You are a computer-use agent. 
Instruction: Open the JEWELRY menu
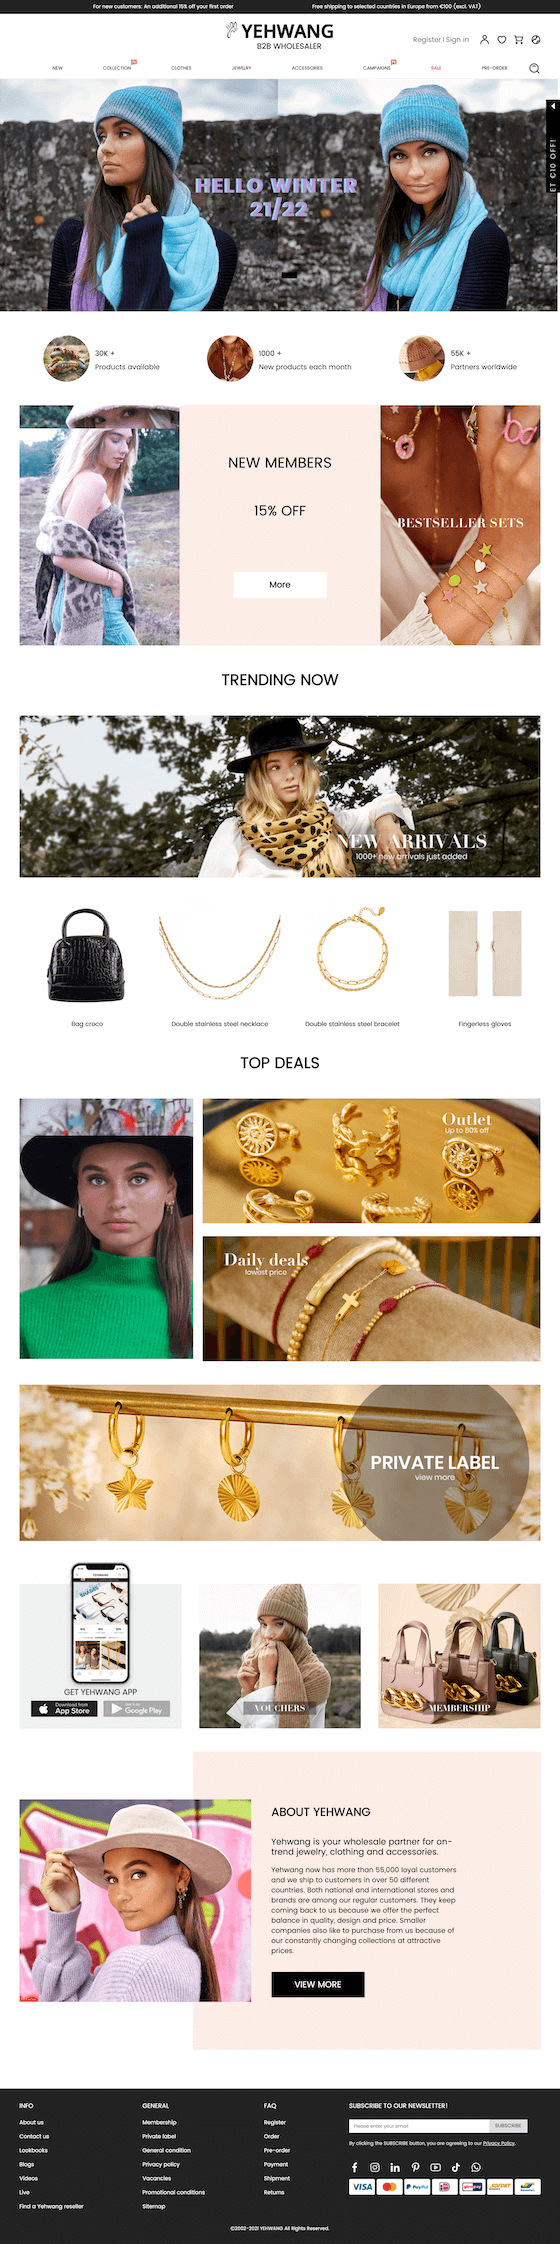coord(242,68)
